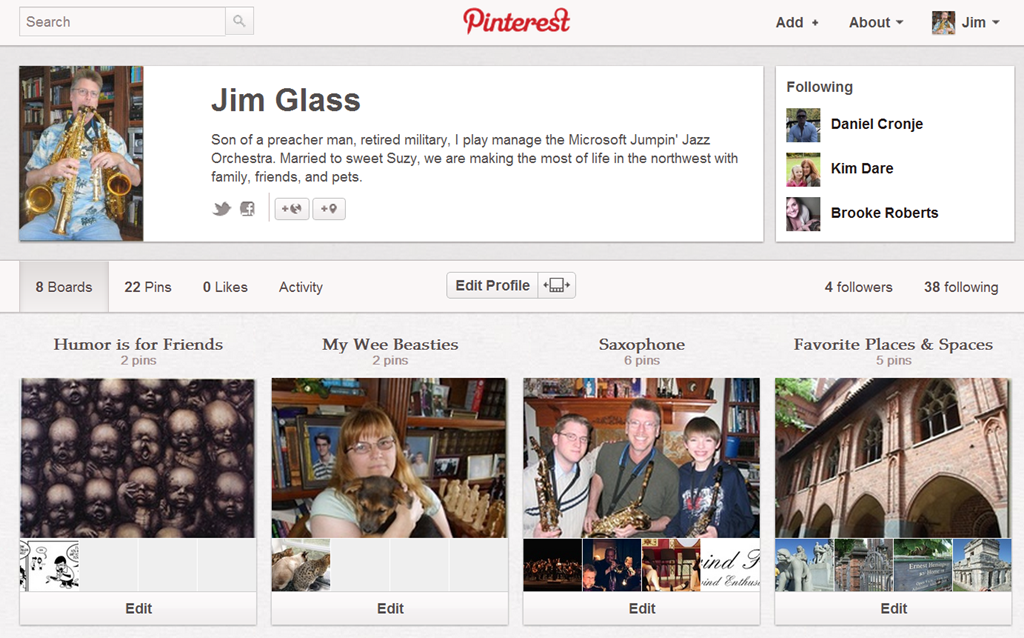This screenshot has width=1024, height=638.
Task: Click the rearrange boards icon
Action: (556, 285)
